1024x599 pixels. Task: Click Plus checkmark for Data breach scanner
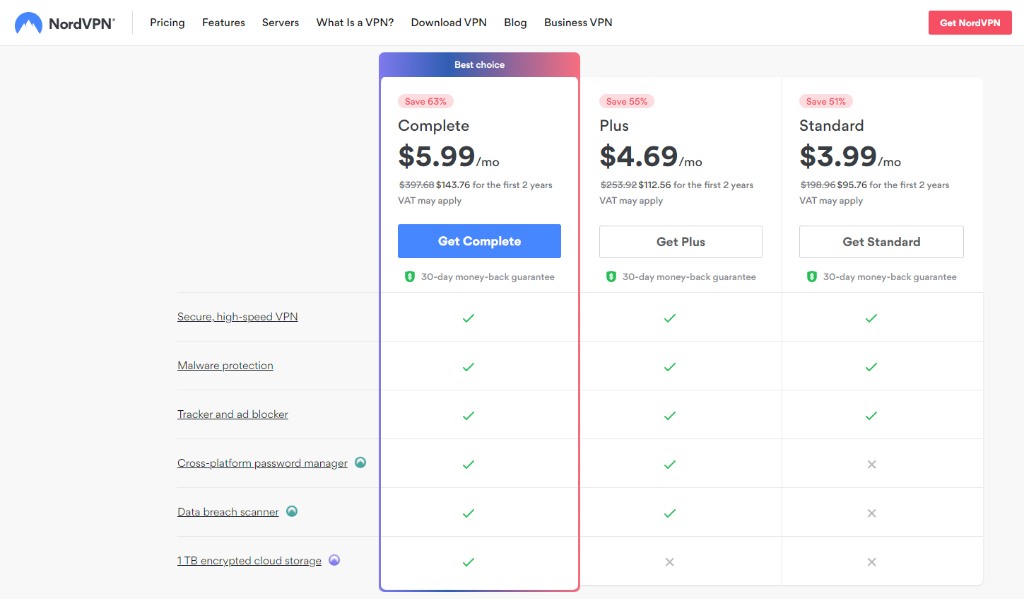[669, 513]
